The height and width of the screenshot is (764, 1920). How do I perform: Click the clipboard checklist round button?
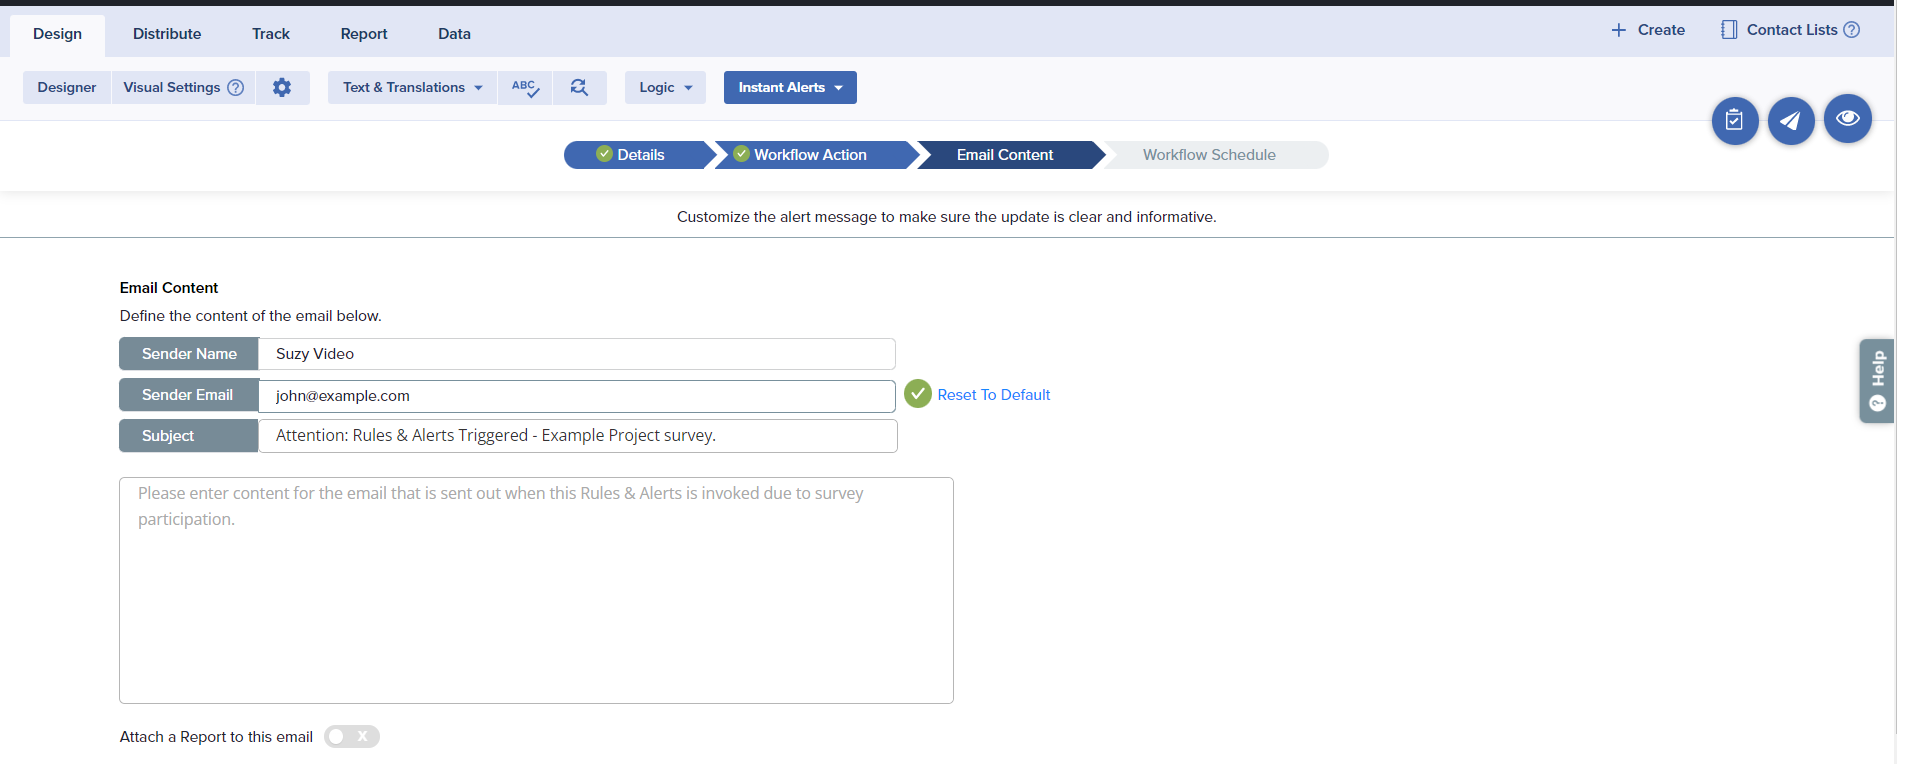[1734, 121]
